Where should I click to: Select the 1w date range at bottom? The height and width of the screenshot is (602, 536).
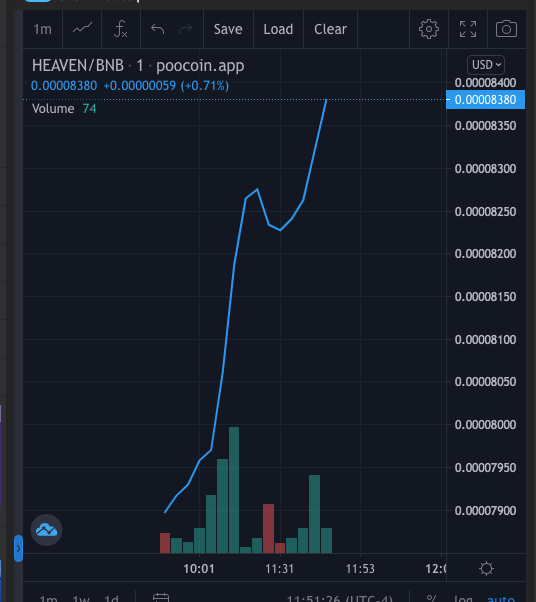[x=81, y=598]
